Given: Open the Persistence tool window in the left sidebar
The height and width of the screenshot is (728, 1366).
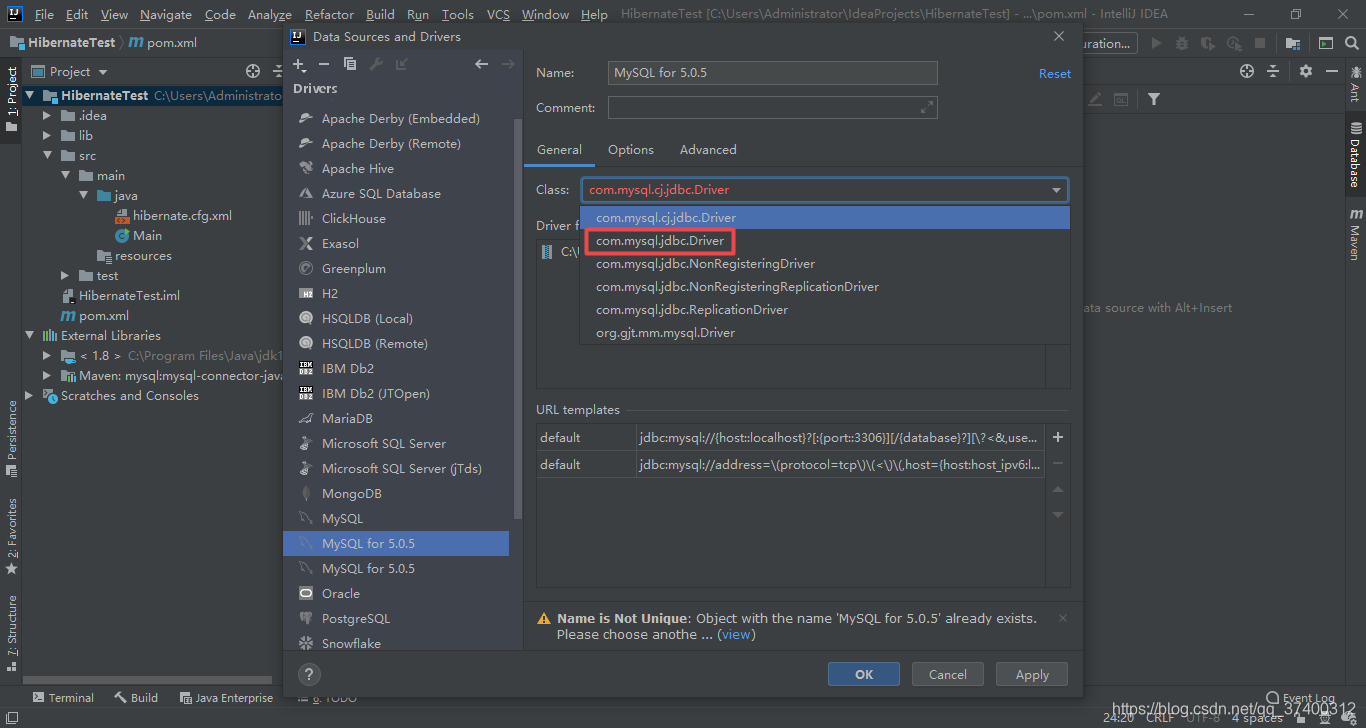Looking at the screenshot, I should point(12,440).
